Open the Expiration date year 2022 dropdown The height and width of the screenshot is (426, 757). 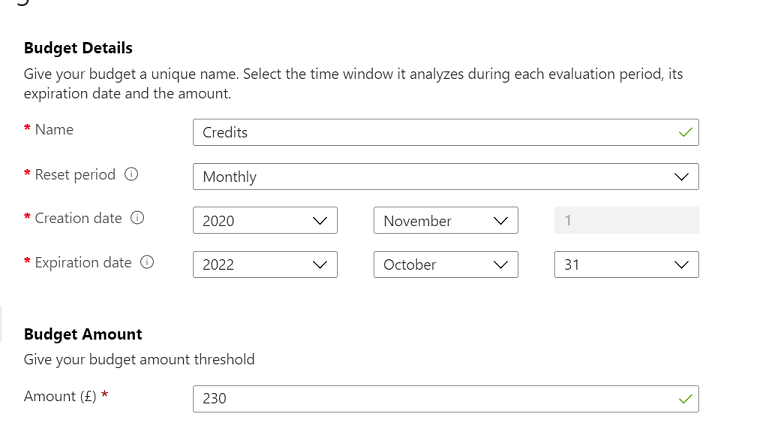click(265, 264)
